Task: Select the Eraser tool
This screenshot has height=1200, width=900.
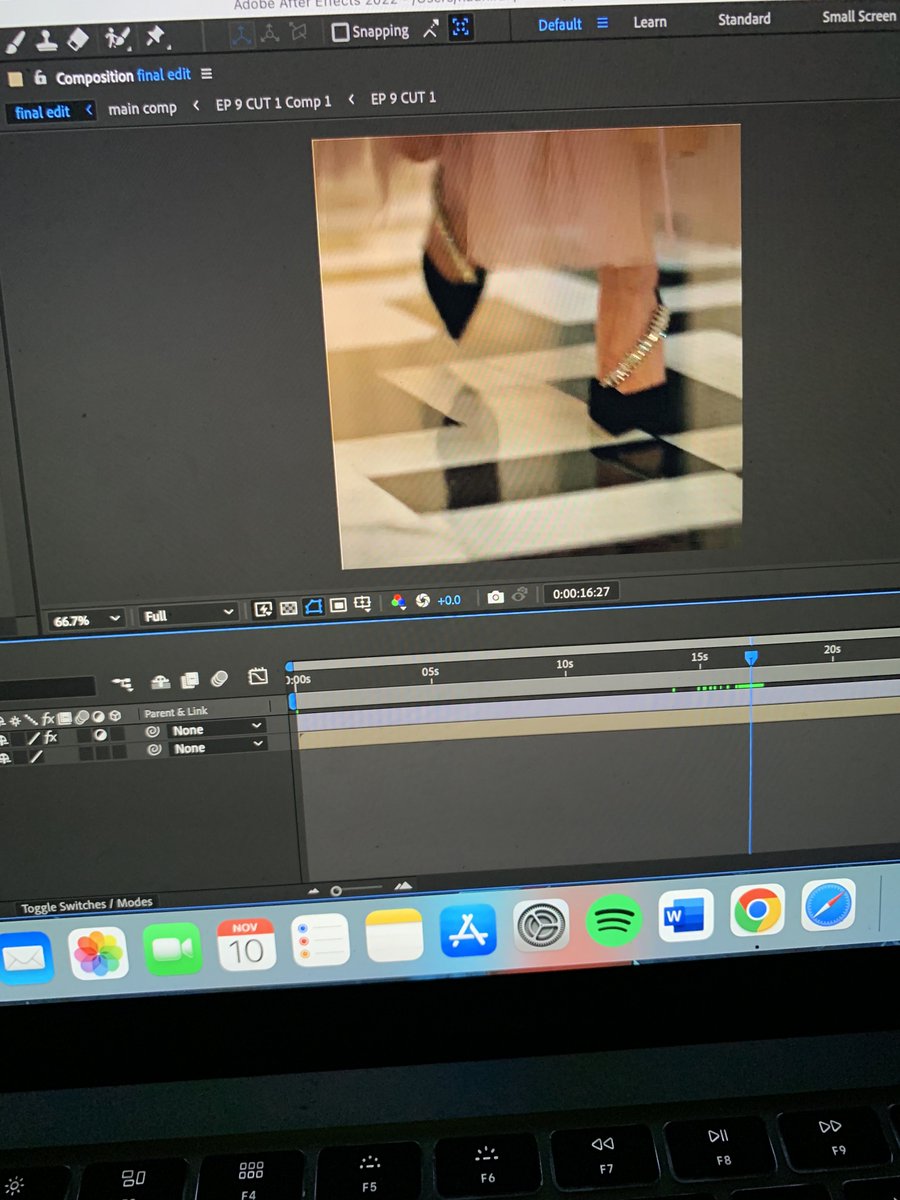Action: pos(79,40)
